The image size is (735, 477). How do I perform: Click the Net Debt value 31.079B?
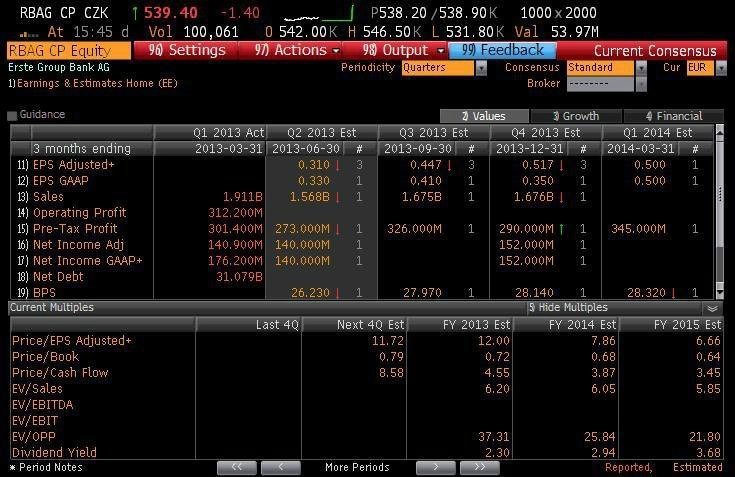click(239, 276)
